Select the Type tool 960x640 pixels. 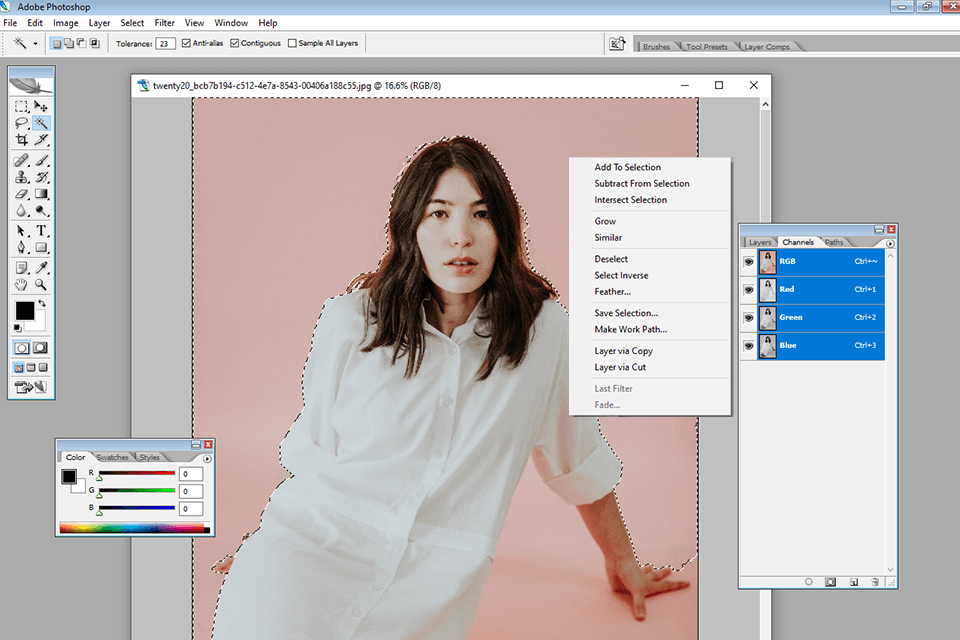[41, 231]
